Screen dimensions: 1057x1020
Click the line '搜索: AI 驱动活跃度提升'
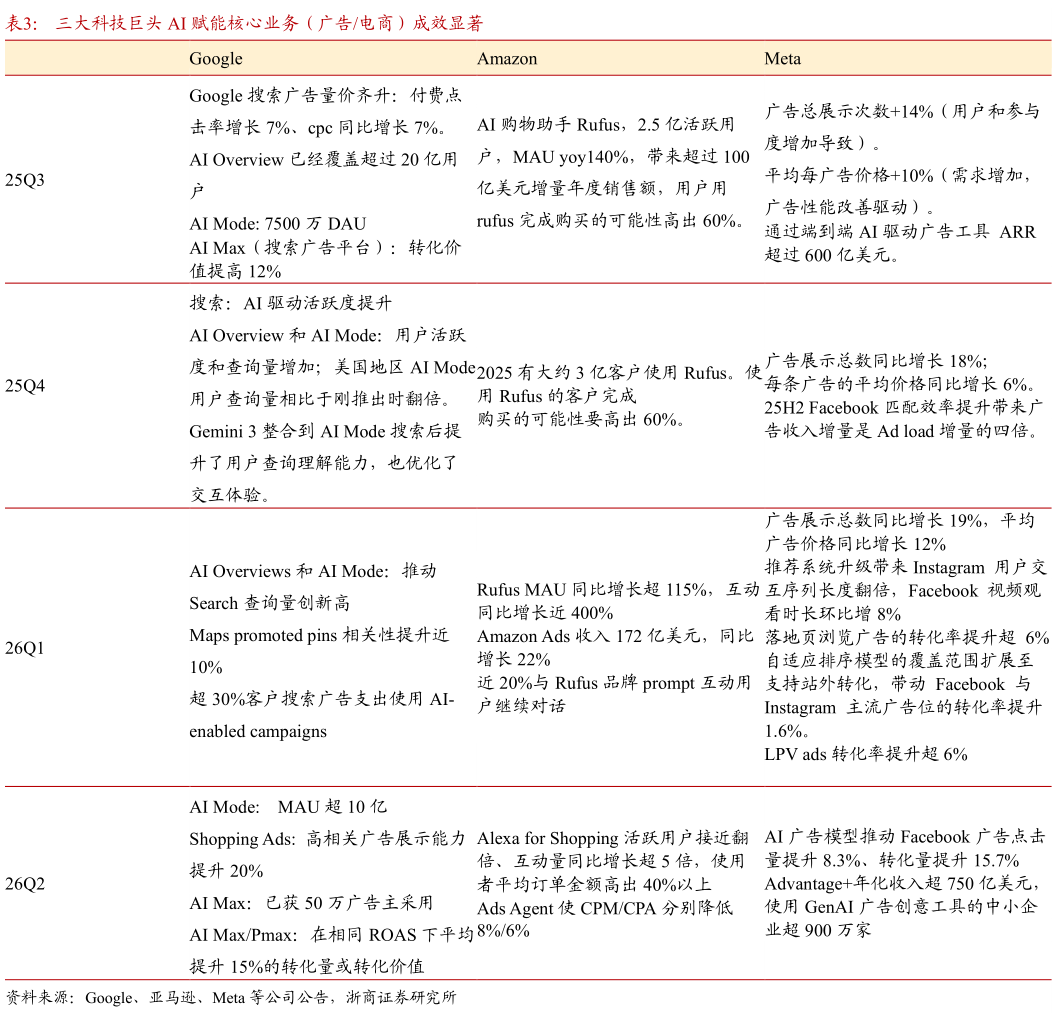pos(290,303)
